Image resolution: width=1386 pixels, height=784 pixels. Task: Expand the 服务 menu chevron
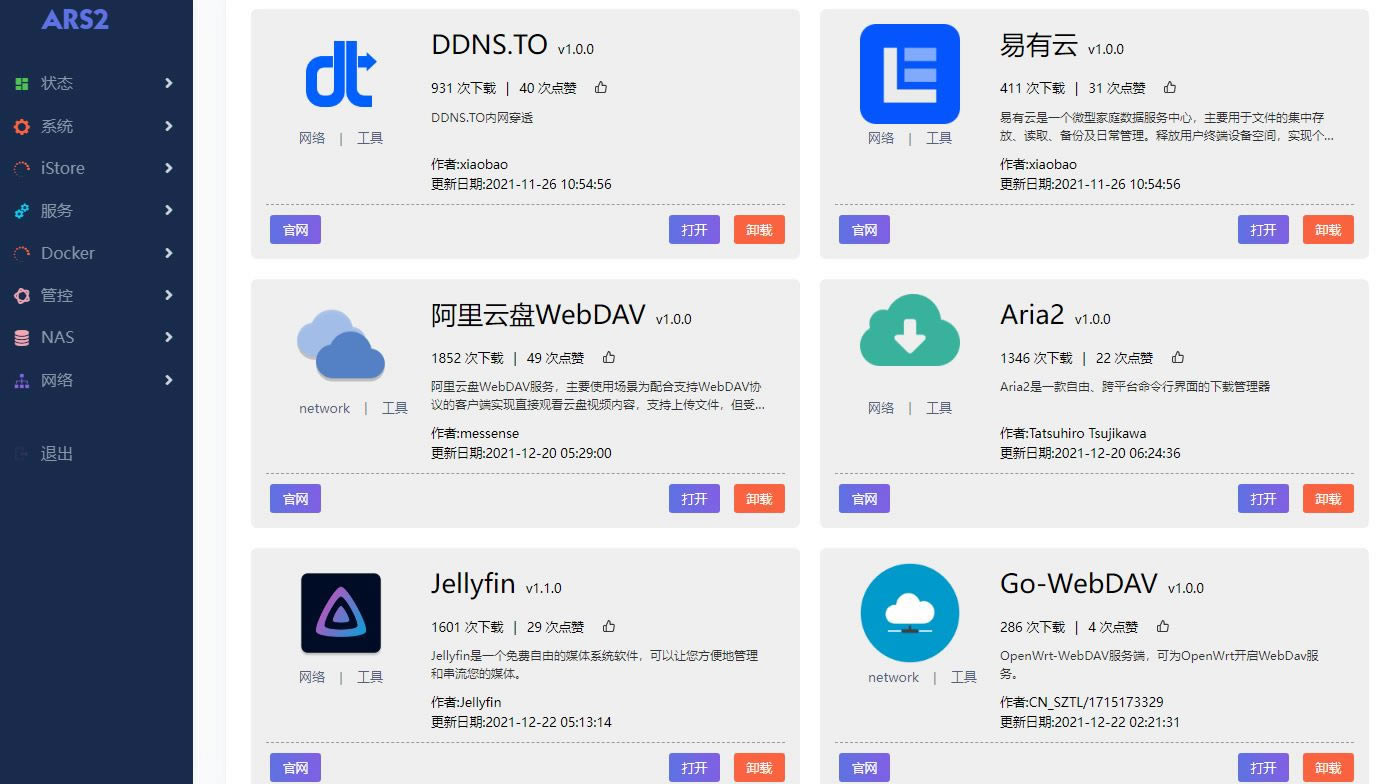tap(169, 210)
